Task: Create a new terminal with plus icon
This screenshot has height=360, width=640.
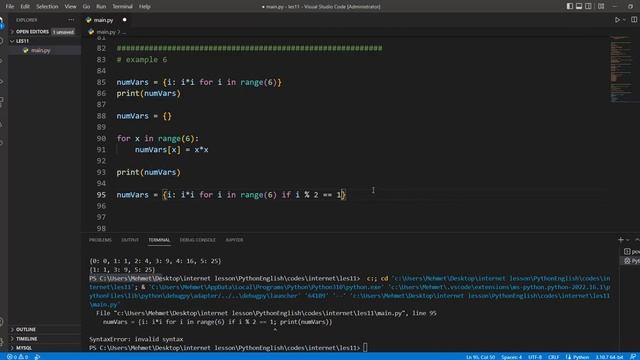Action: pyautogui.click(x=621, y=240)
